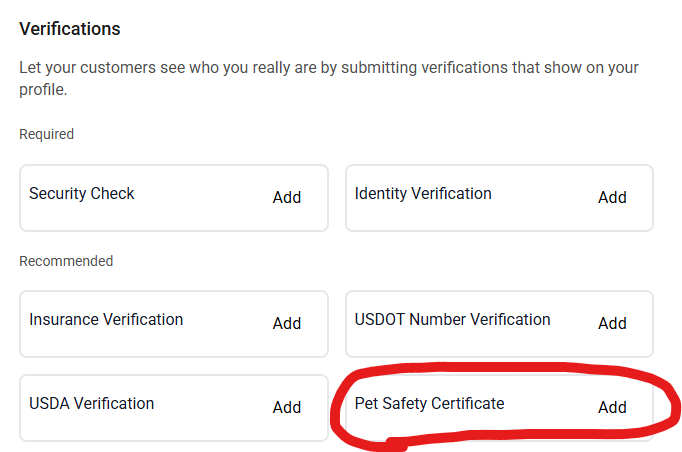This screenshot has width=682, height=452.
Task: Click the Verifications section heading
Action: tap(70, 29)
